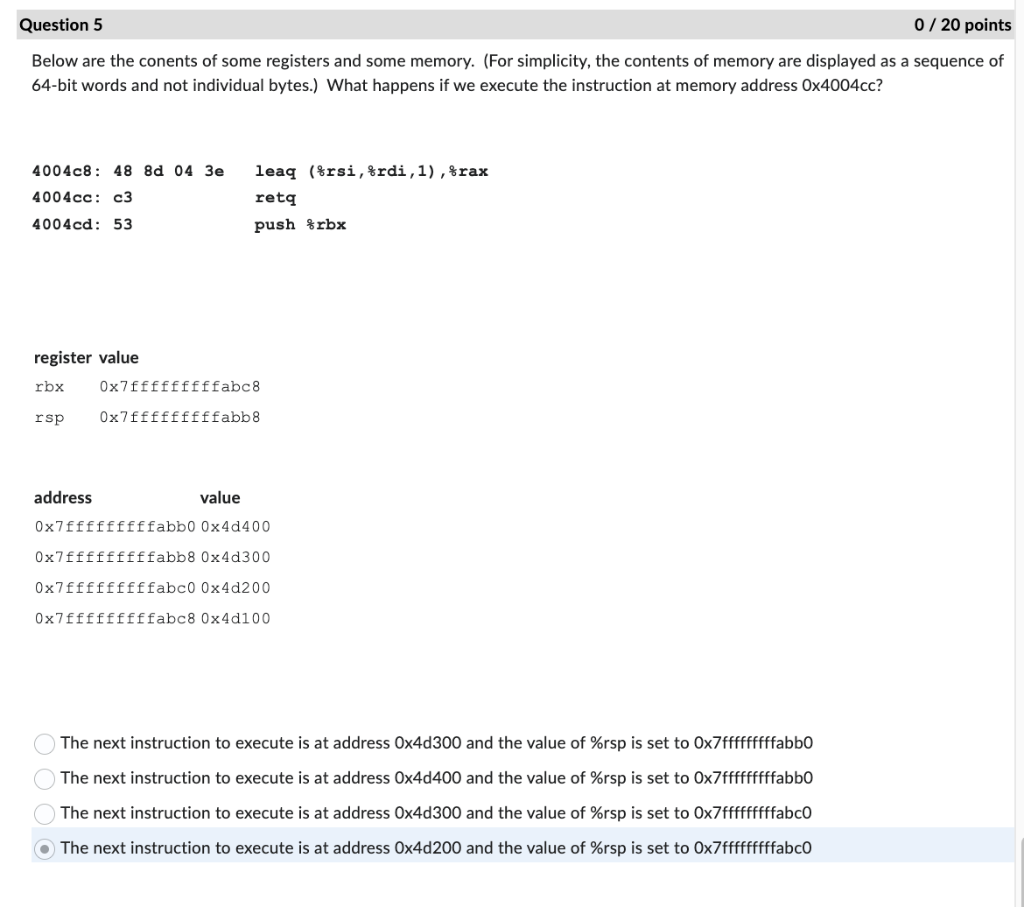
Task: Click the '4004cc: c3' address line
Action: [82, 198]
